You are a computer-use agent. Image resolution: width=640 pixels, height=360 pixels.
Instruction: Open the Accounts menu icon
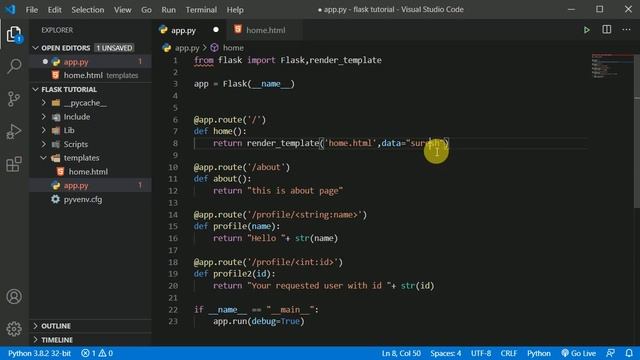(x=14, y=296)
